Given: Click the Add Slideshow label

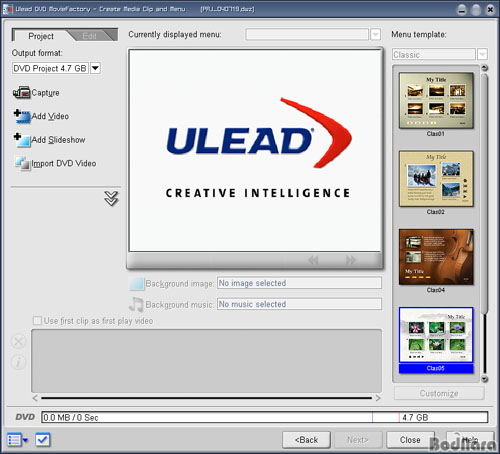Looking at the screenshot, I should click(x=58, y=140).
